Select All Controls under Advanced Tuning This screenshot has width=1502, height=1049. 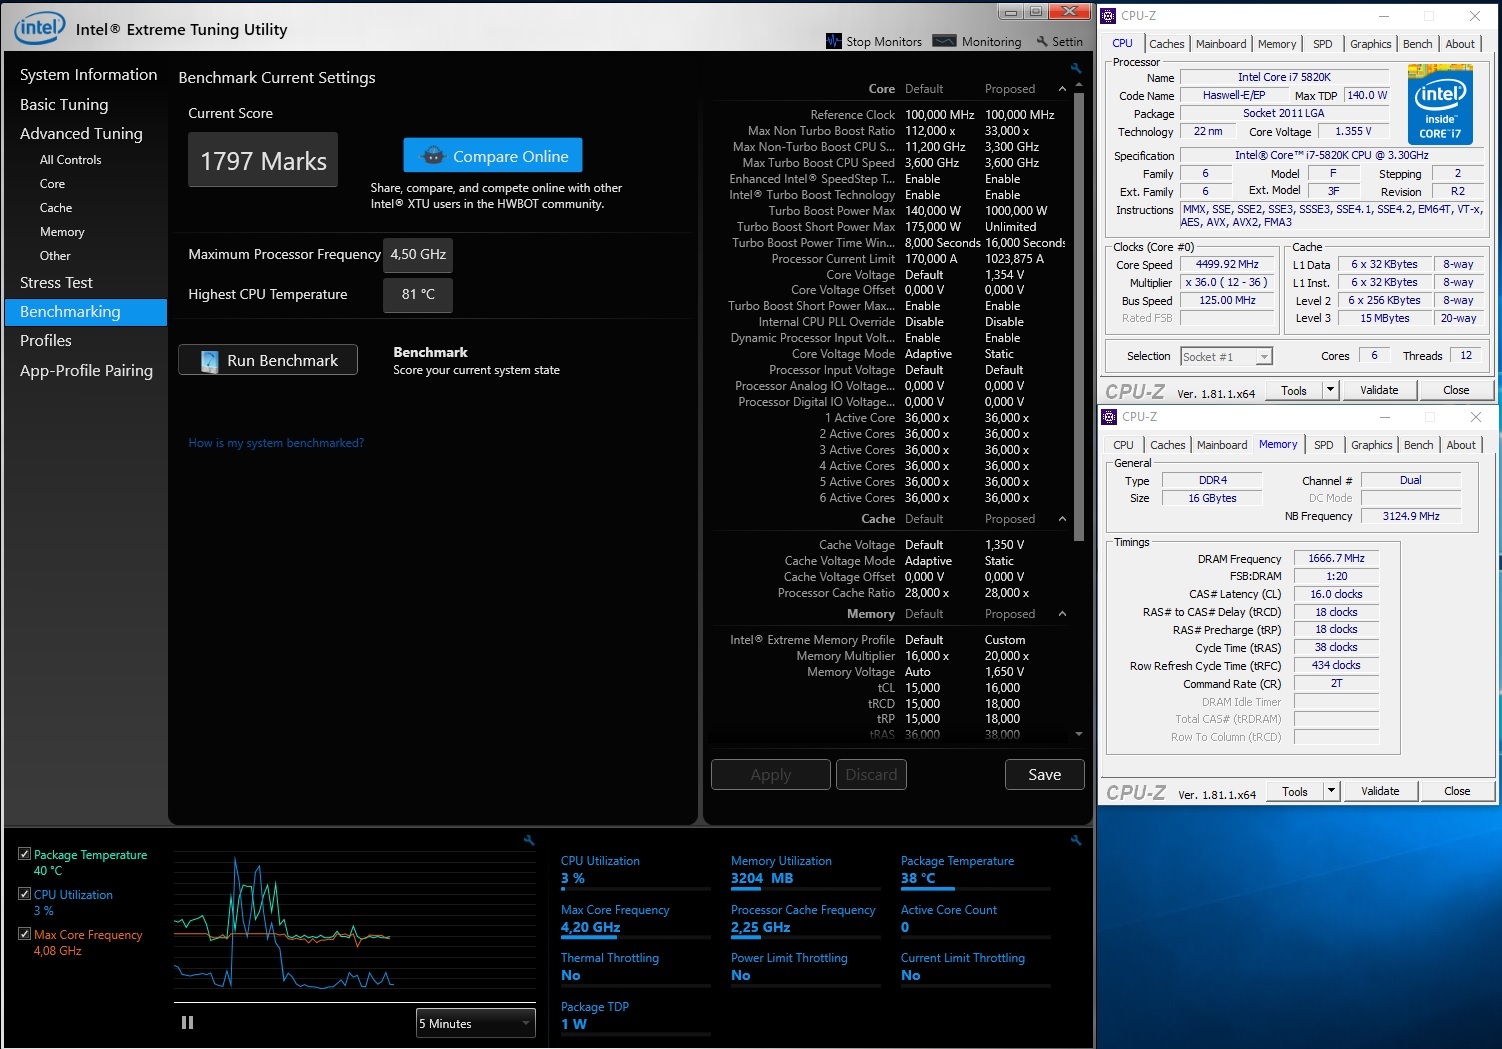[70, 160]
